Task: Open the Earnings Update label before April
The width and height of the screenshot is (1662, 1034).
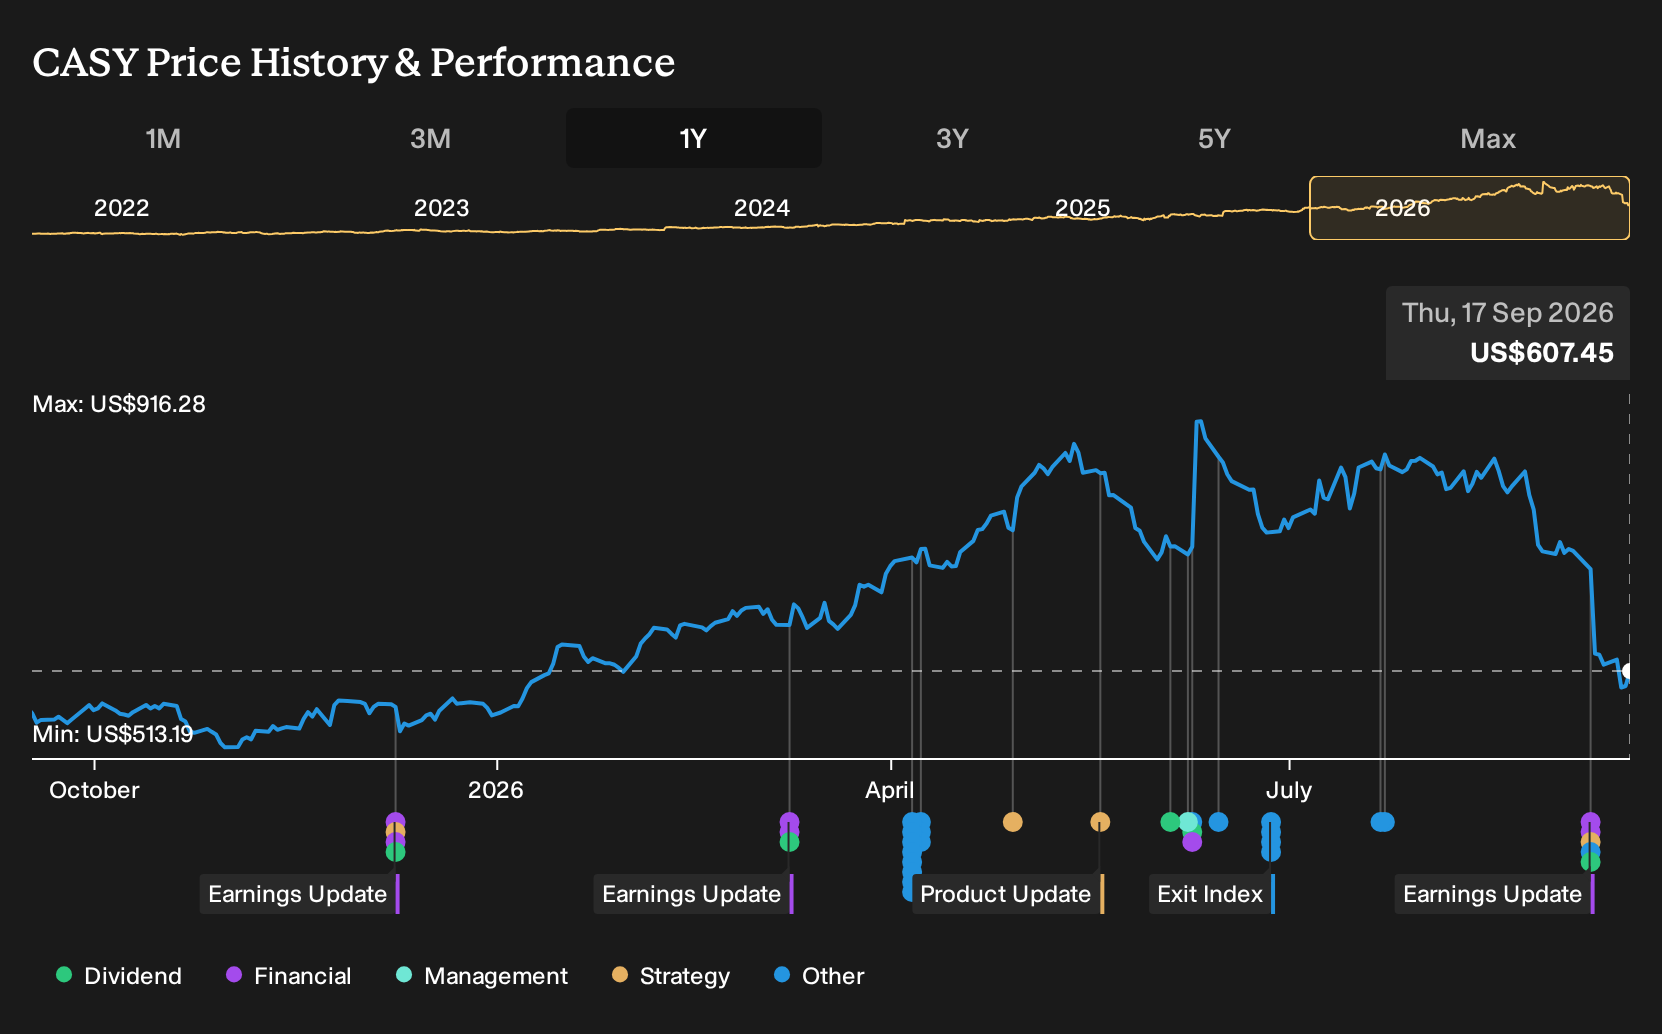Action: 693,894
